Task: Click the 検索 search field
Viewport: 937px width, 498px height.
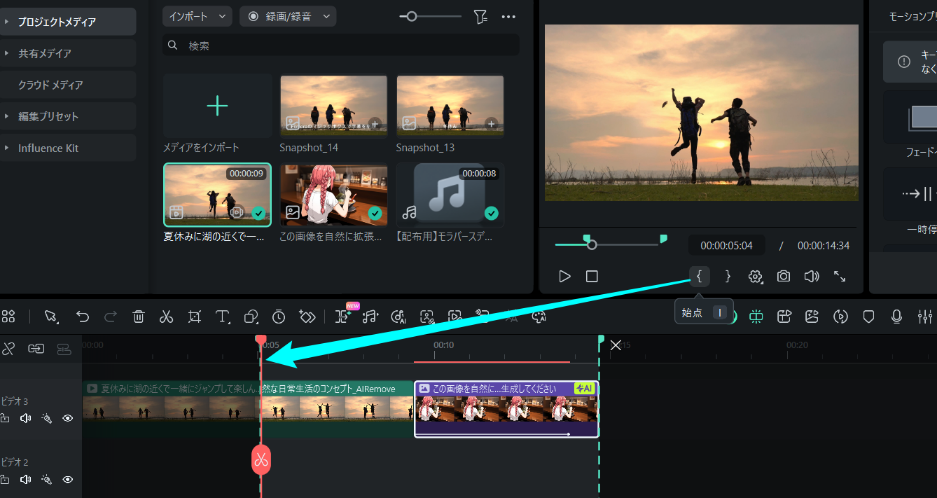Action: coord(340,46)
